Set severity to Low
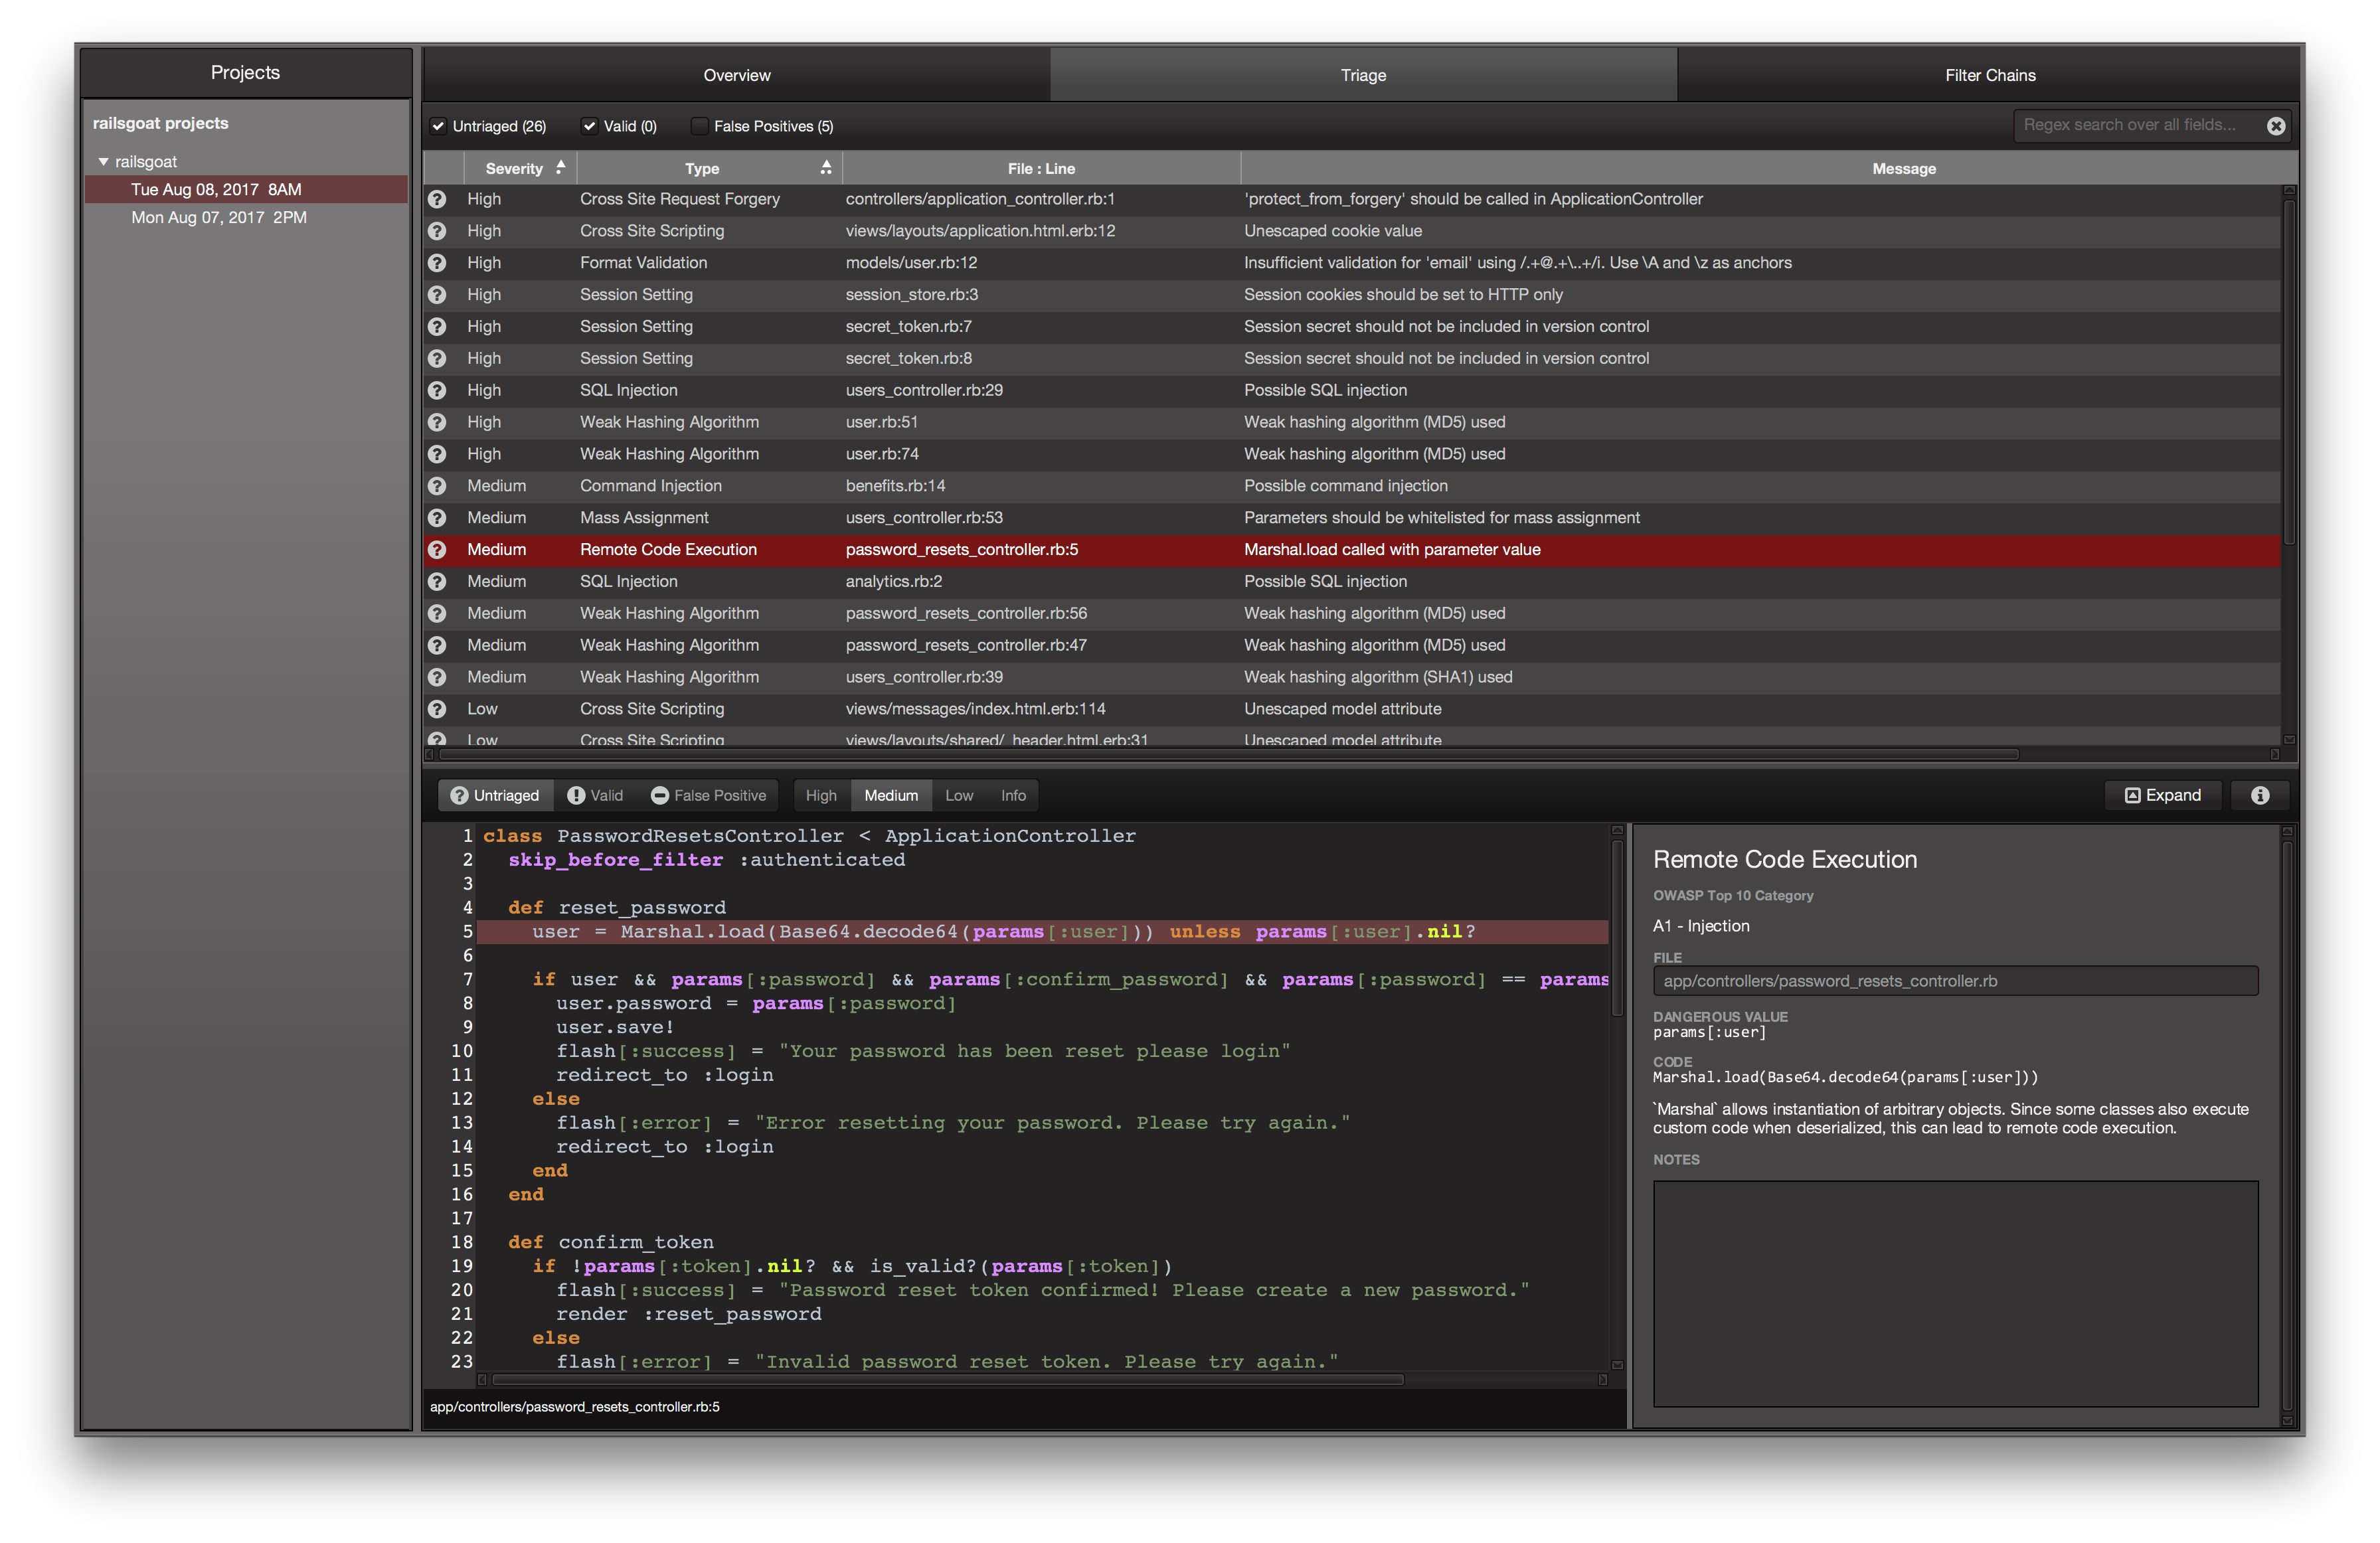The height and width of the screenshot is (1543, 2380). coord(959,795)
